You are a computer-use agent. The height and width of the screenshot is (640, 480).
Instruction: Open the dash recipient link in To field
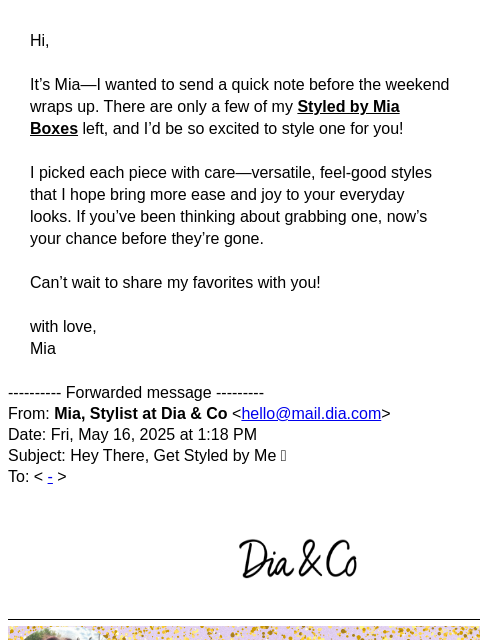[50, 477]
